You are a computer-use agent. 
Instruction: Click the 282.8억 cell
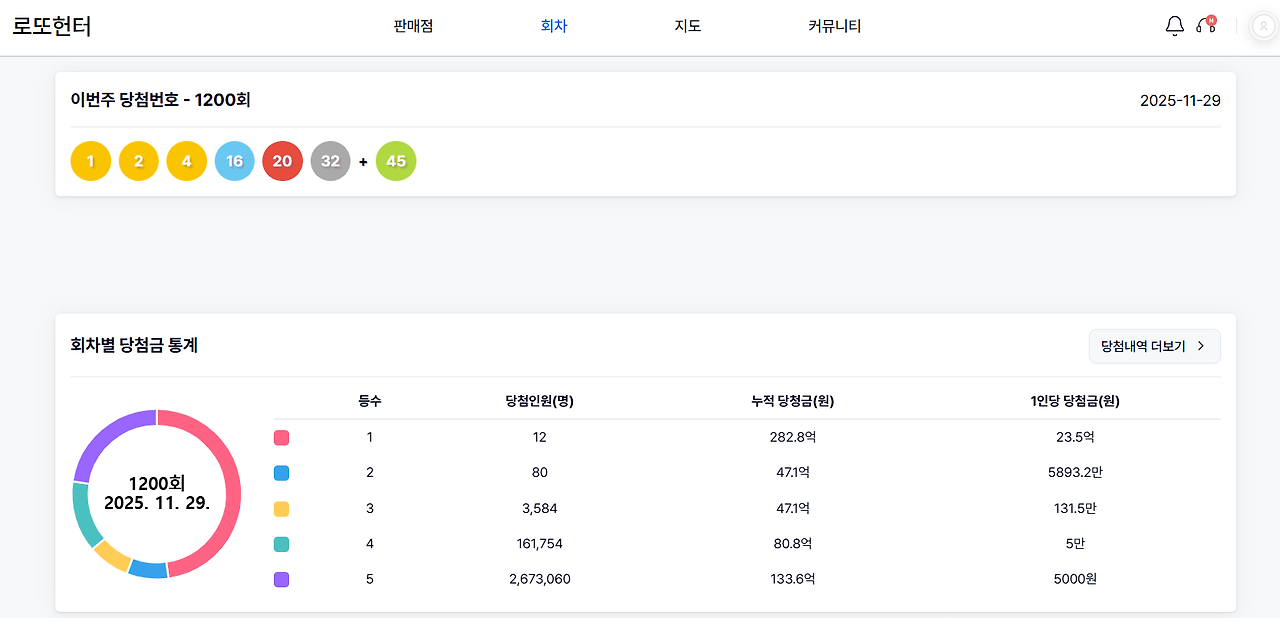(x=793, y=437)
